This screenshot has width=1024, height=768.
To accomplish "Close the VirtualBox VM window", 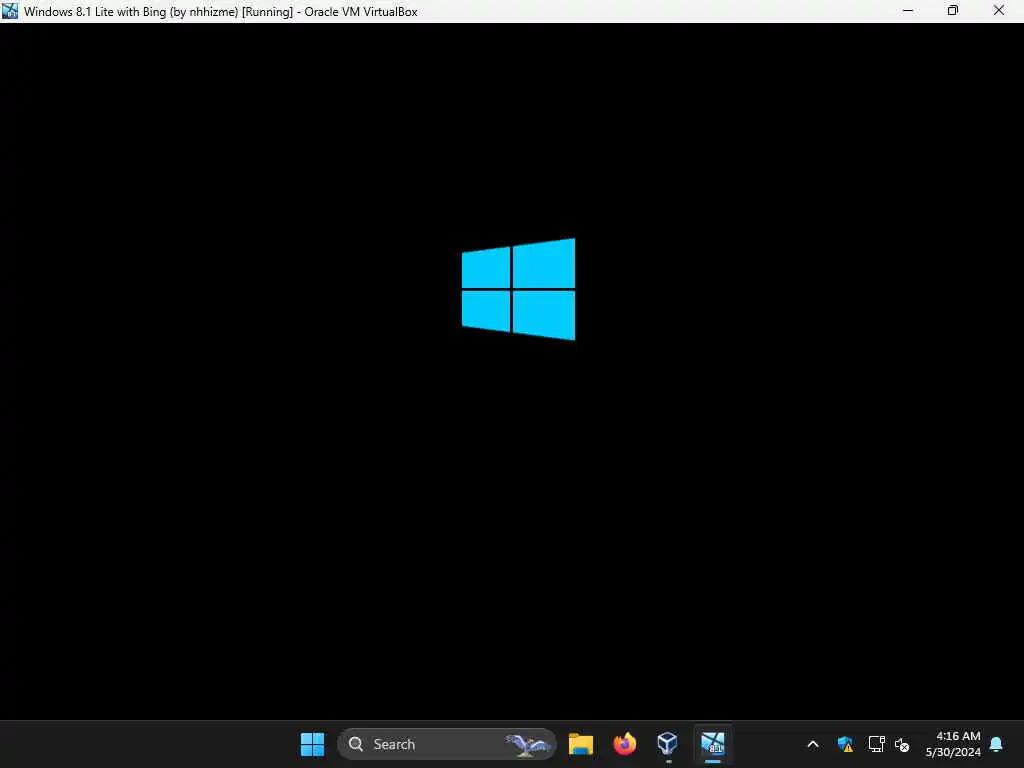I will [999, 11].
